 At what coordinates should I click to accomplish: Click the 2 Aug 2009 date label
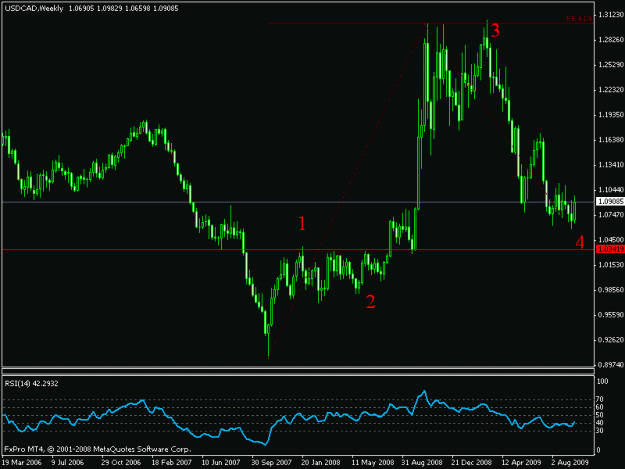(x=569, y=462)
